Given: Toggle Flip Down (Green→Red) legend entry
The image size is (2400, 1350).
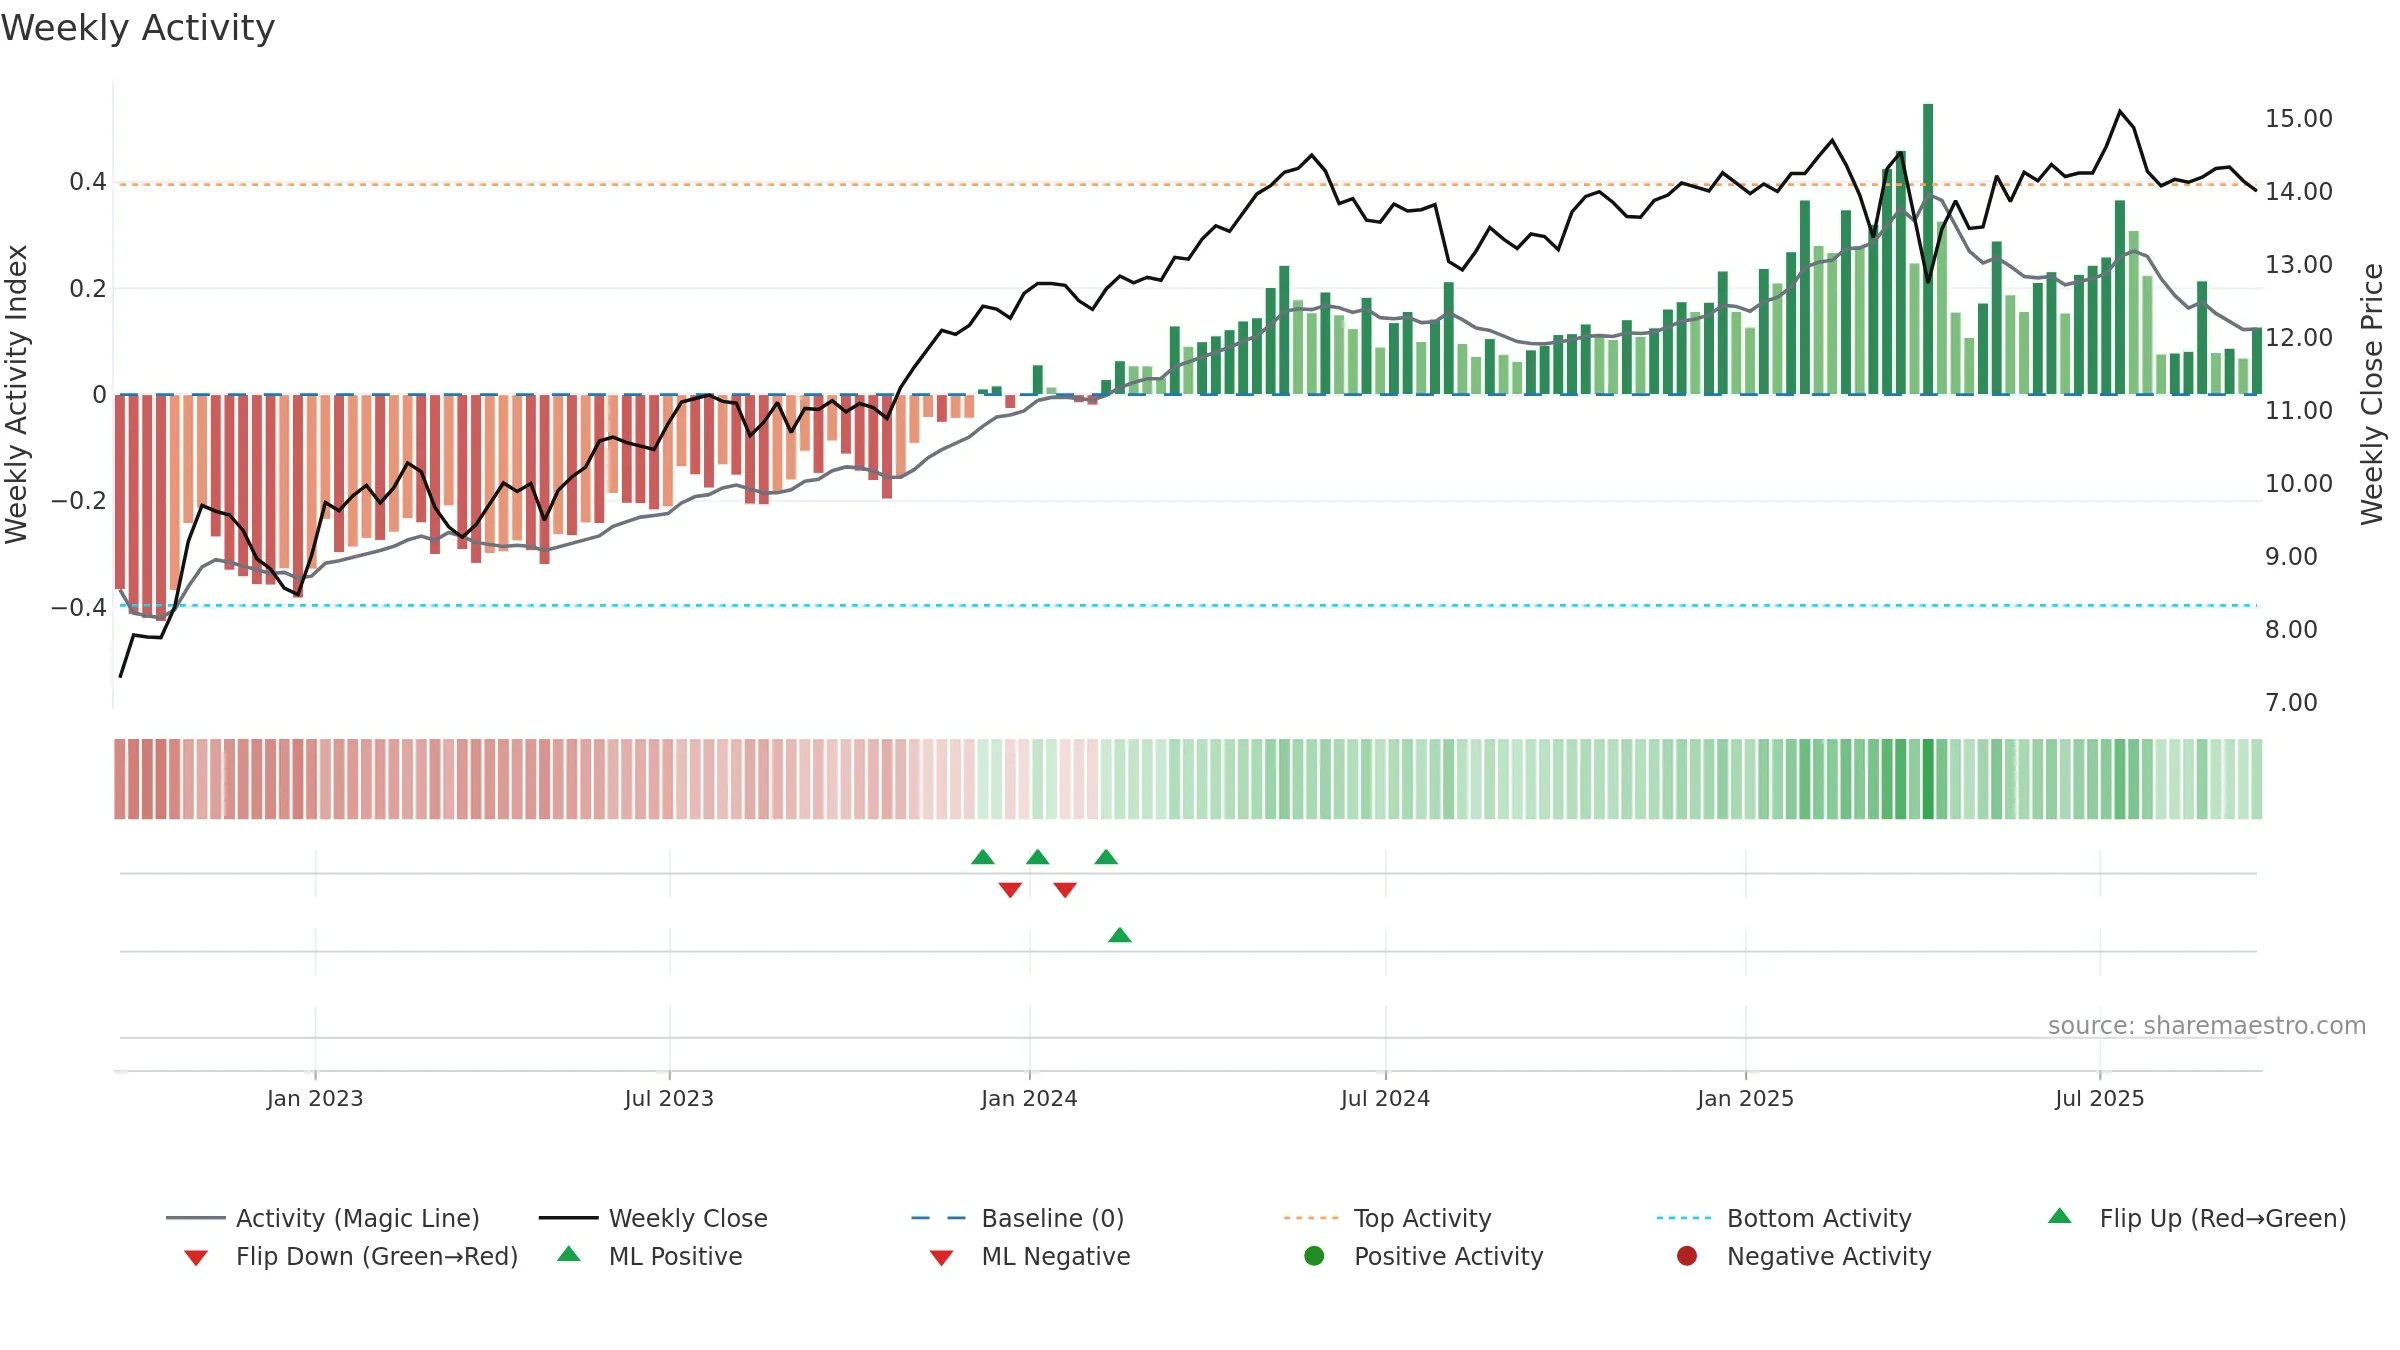Looking at the screenshot, I should point(350,1256).
